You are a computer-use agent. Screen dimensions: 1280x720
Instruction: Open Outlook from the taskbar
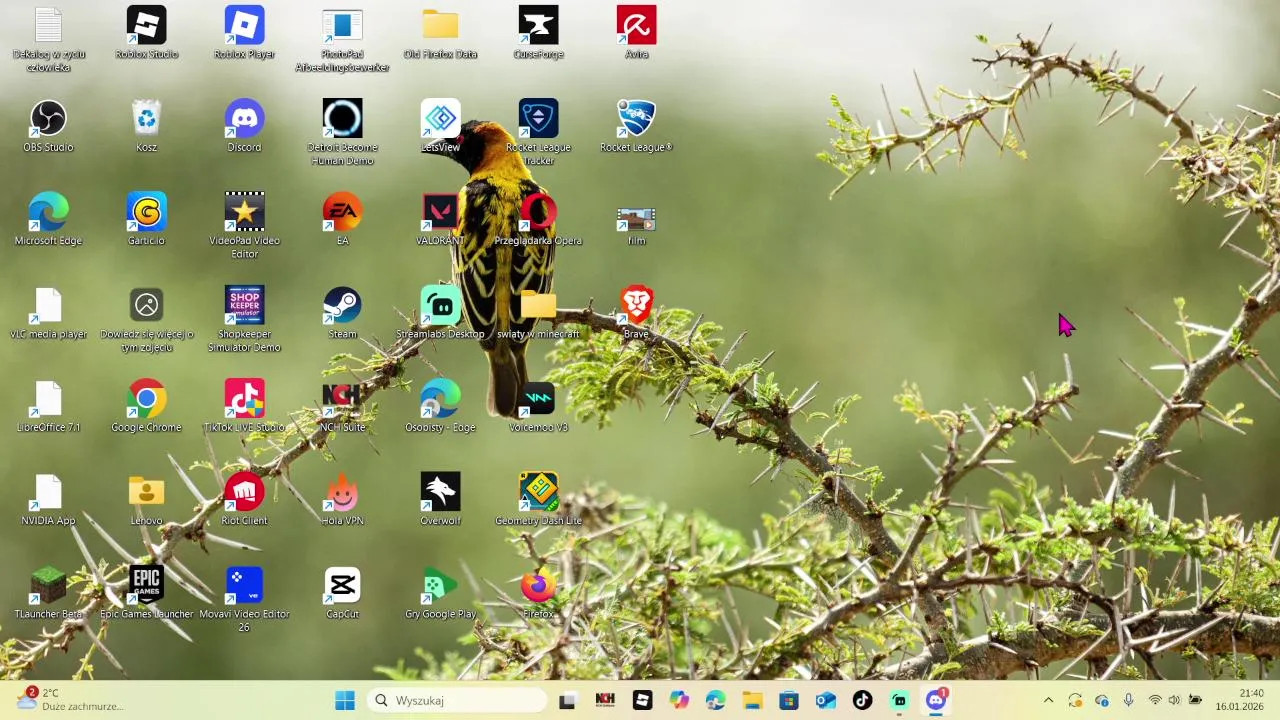[x=826, y=700]
